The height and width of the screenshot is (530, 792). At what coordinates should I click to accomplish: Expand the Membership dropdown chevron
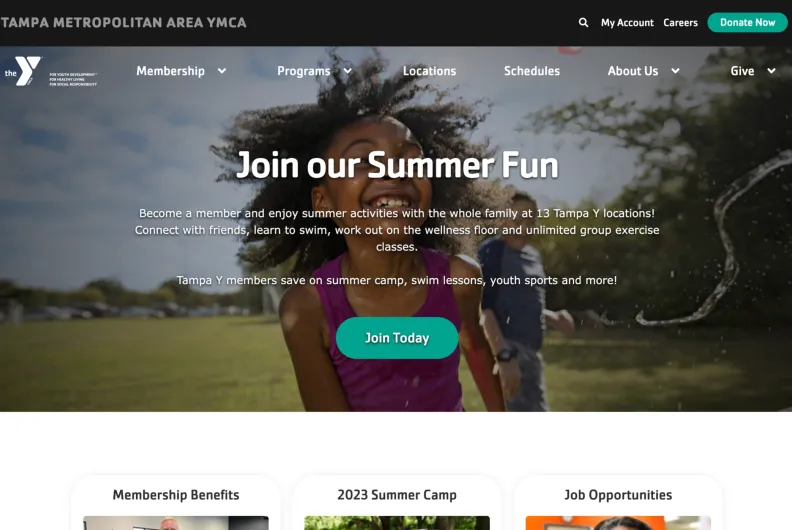[x=222, y=71]
